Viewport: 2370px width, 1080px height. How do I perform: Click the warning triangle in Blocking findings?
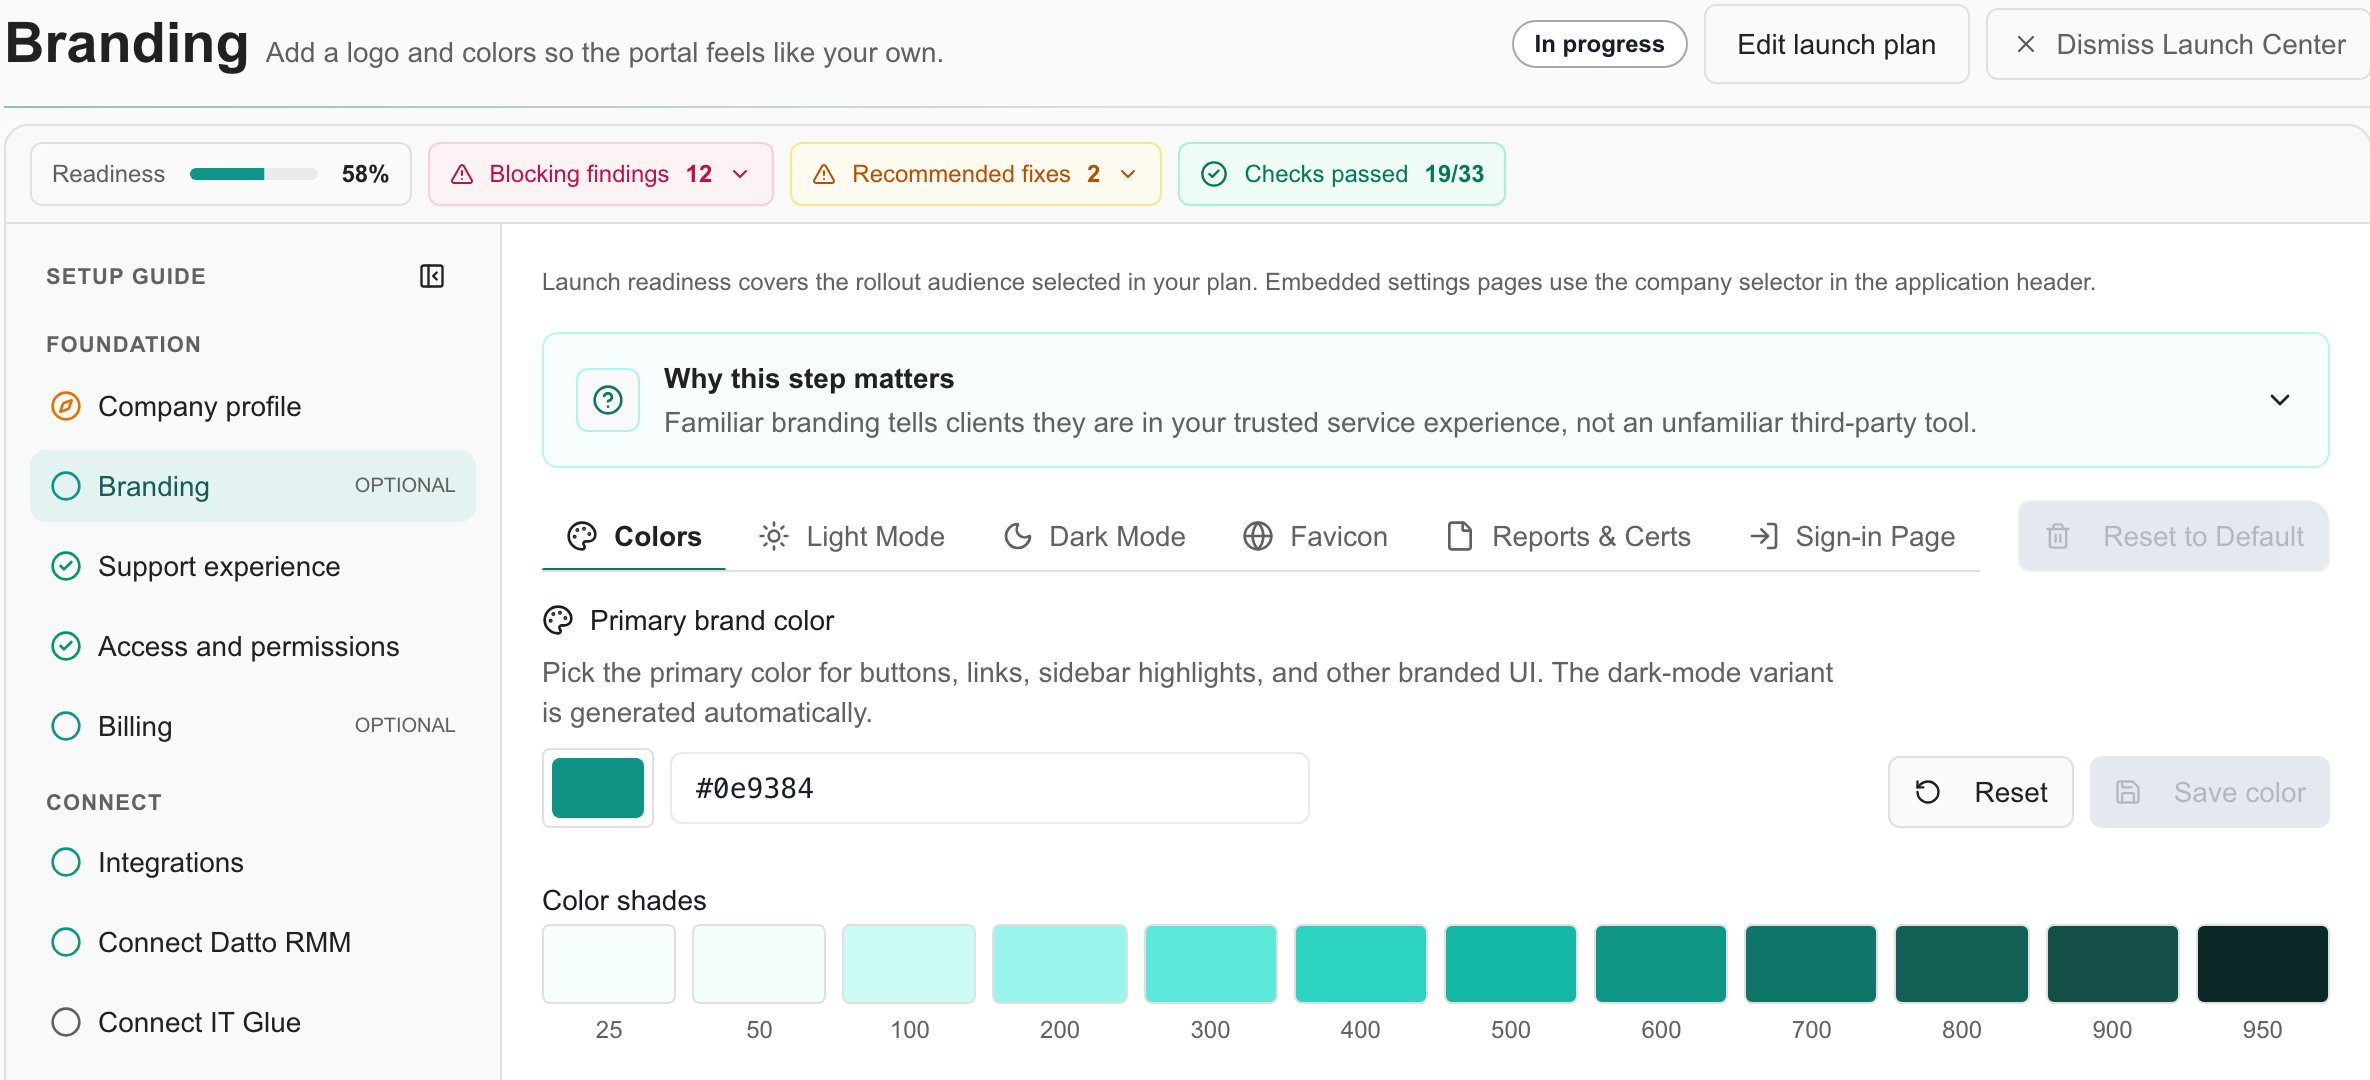tap(462, 174)
